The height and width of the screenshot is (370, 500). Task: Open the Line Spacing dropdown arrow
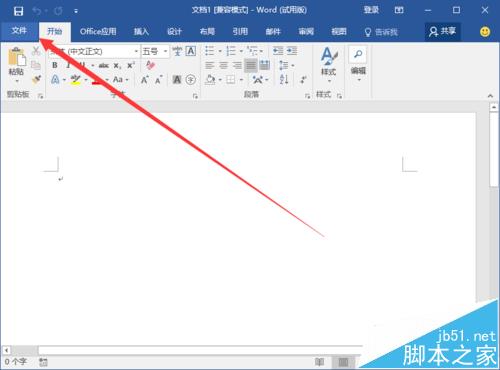tap(293, 66)
